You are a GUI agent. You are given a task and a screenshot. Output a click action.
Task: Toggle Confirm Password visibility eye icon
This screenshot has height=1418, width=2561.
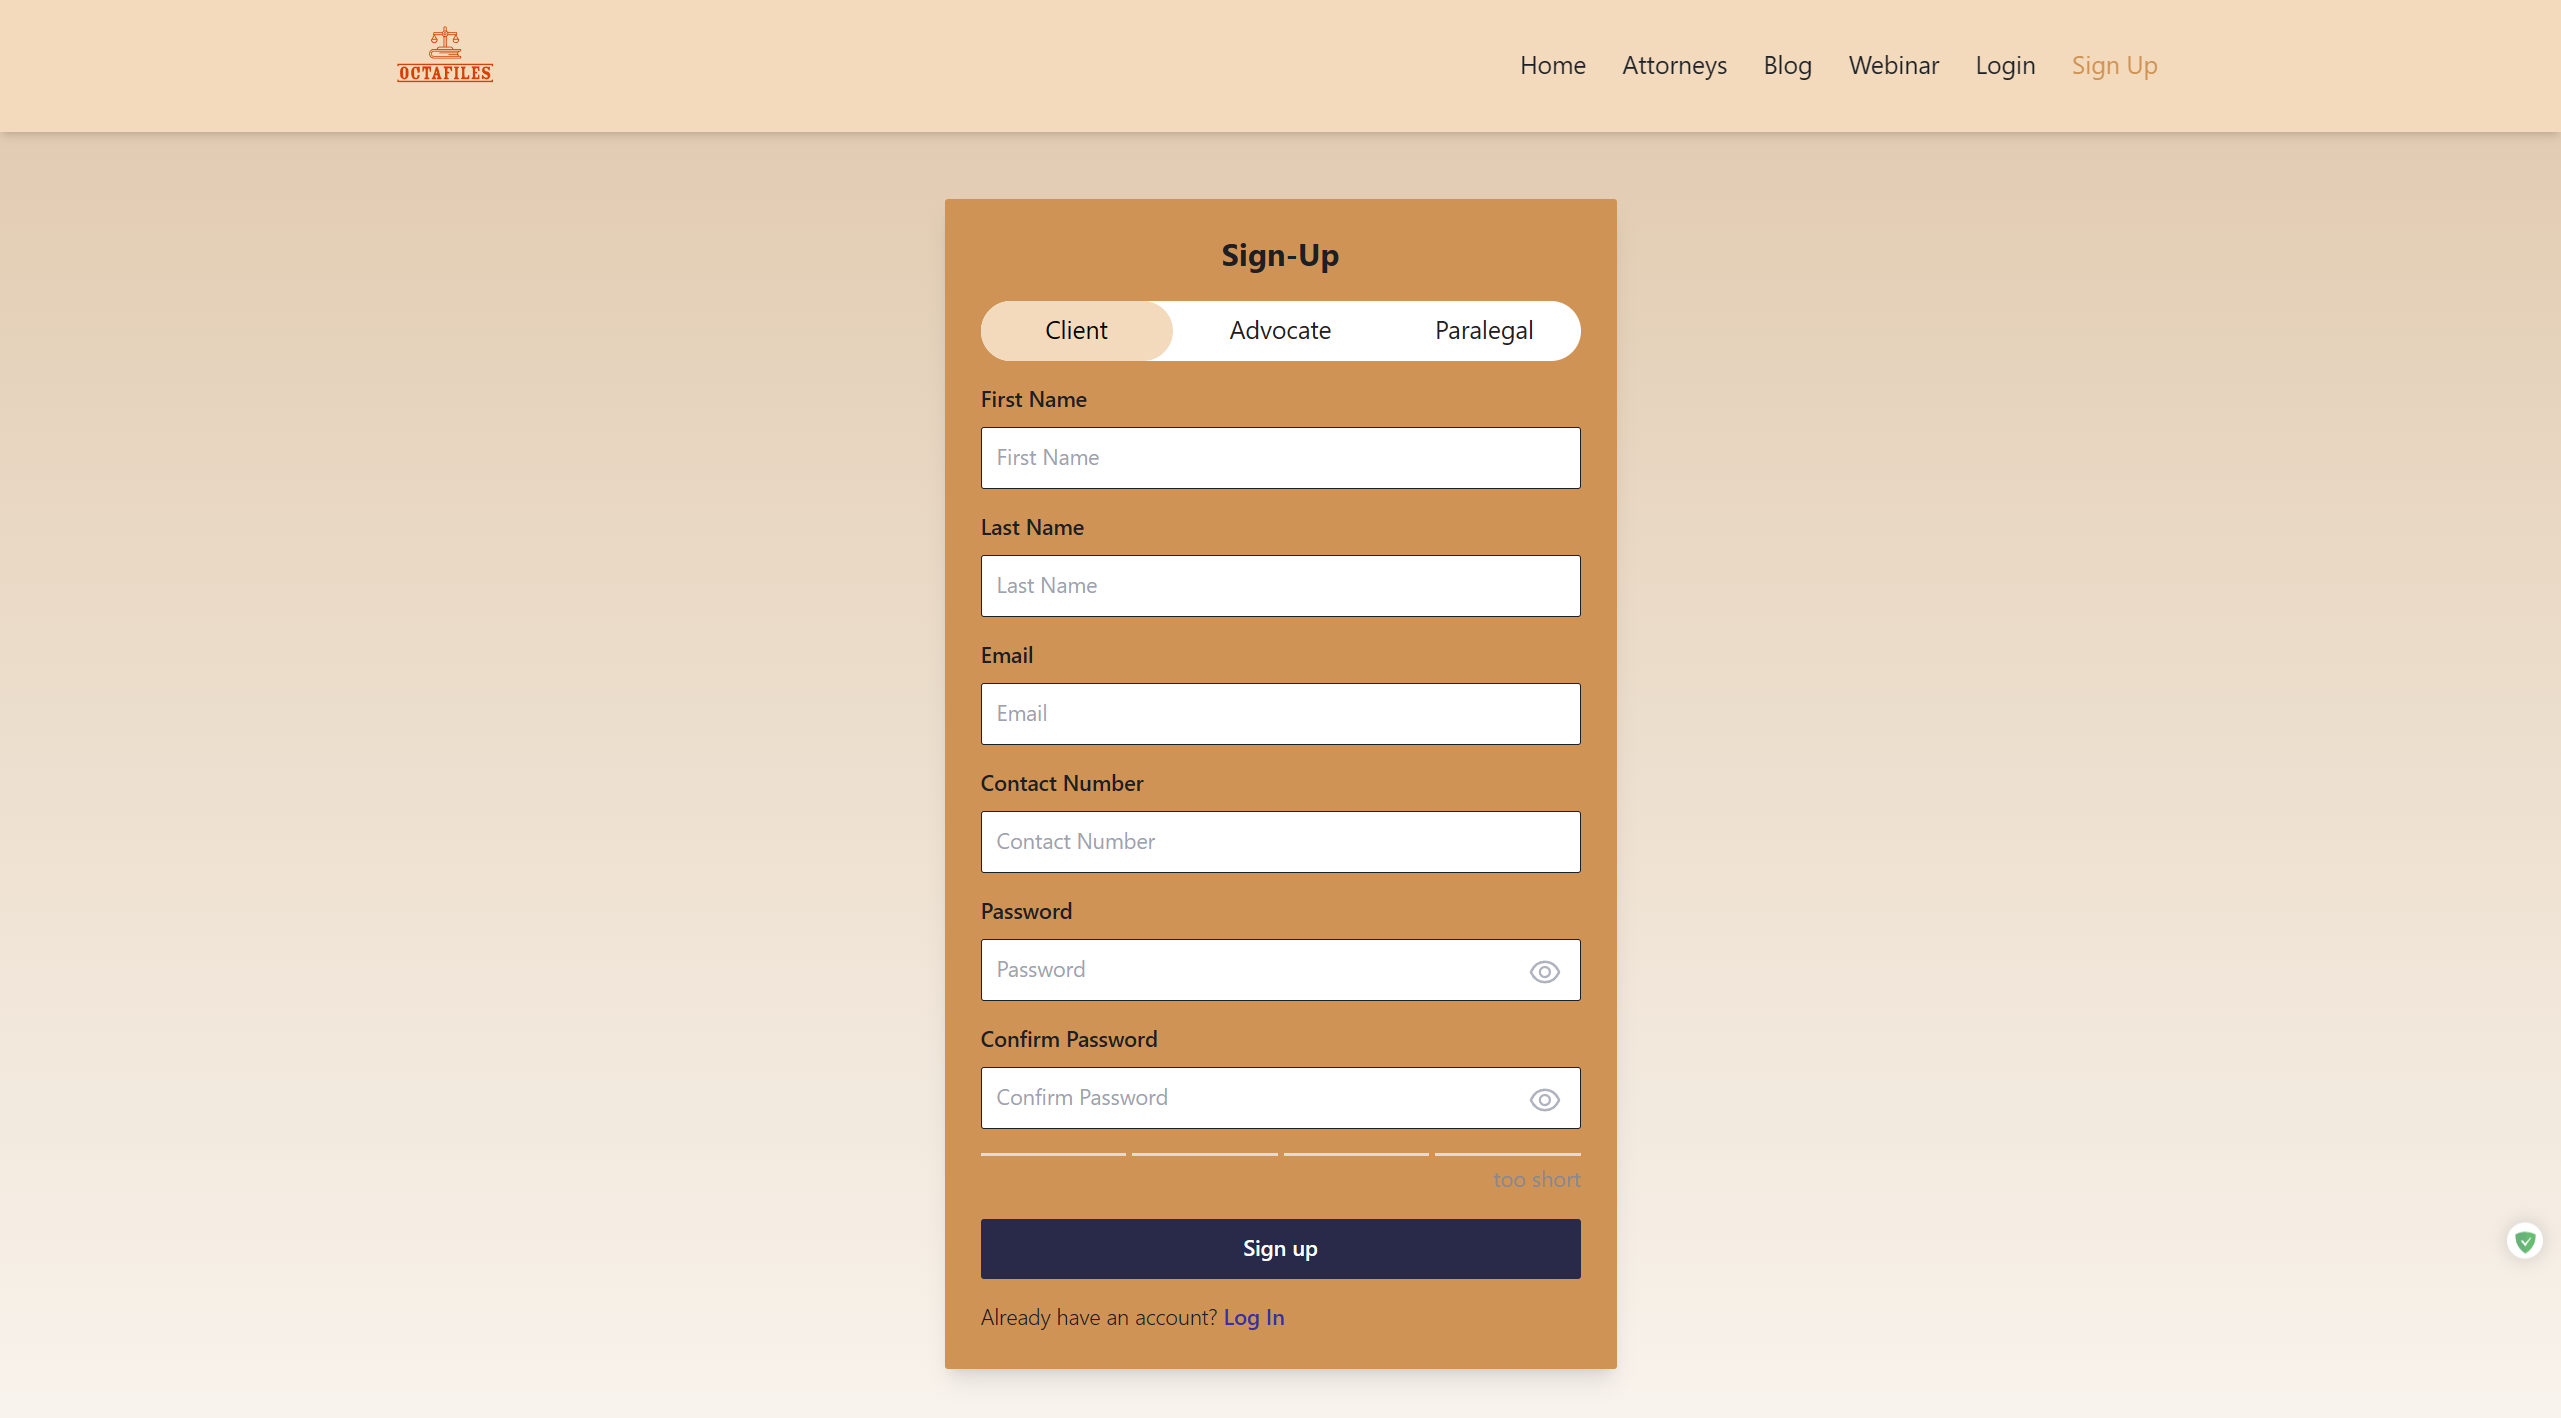[1544, 1099]
